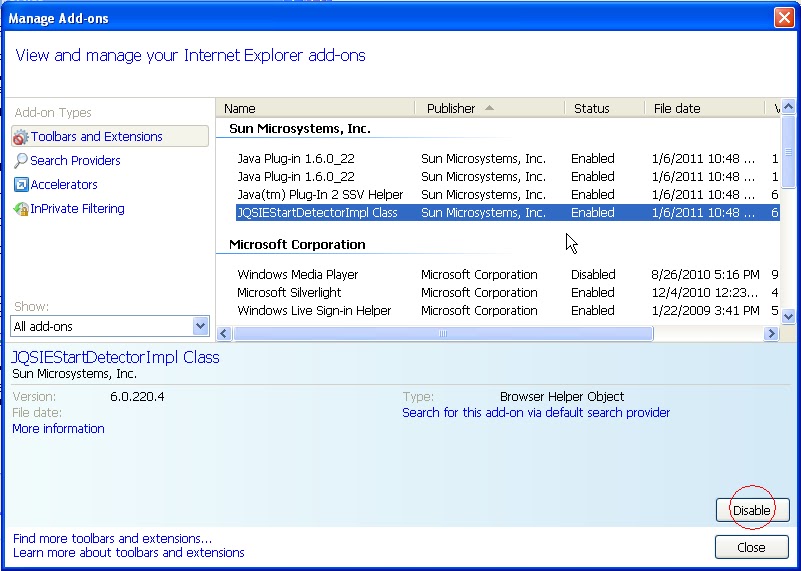Click the horizontal scrollbar thumb
Viewport: 801px width, 571px height.
pos(443,334)
